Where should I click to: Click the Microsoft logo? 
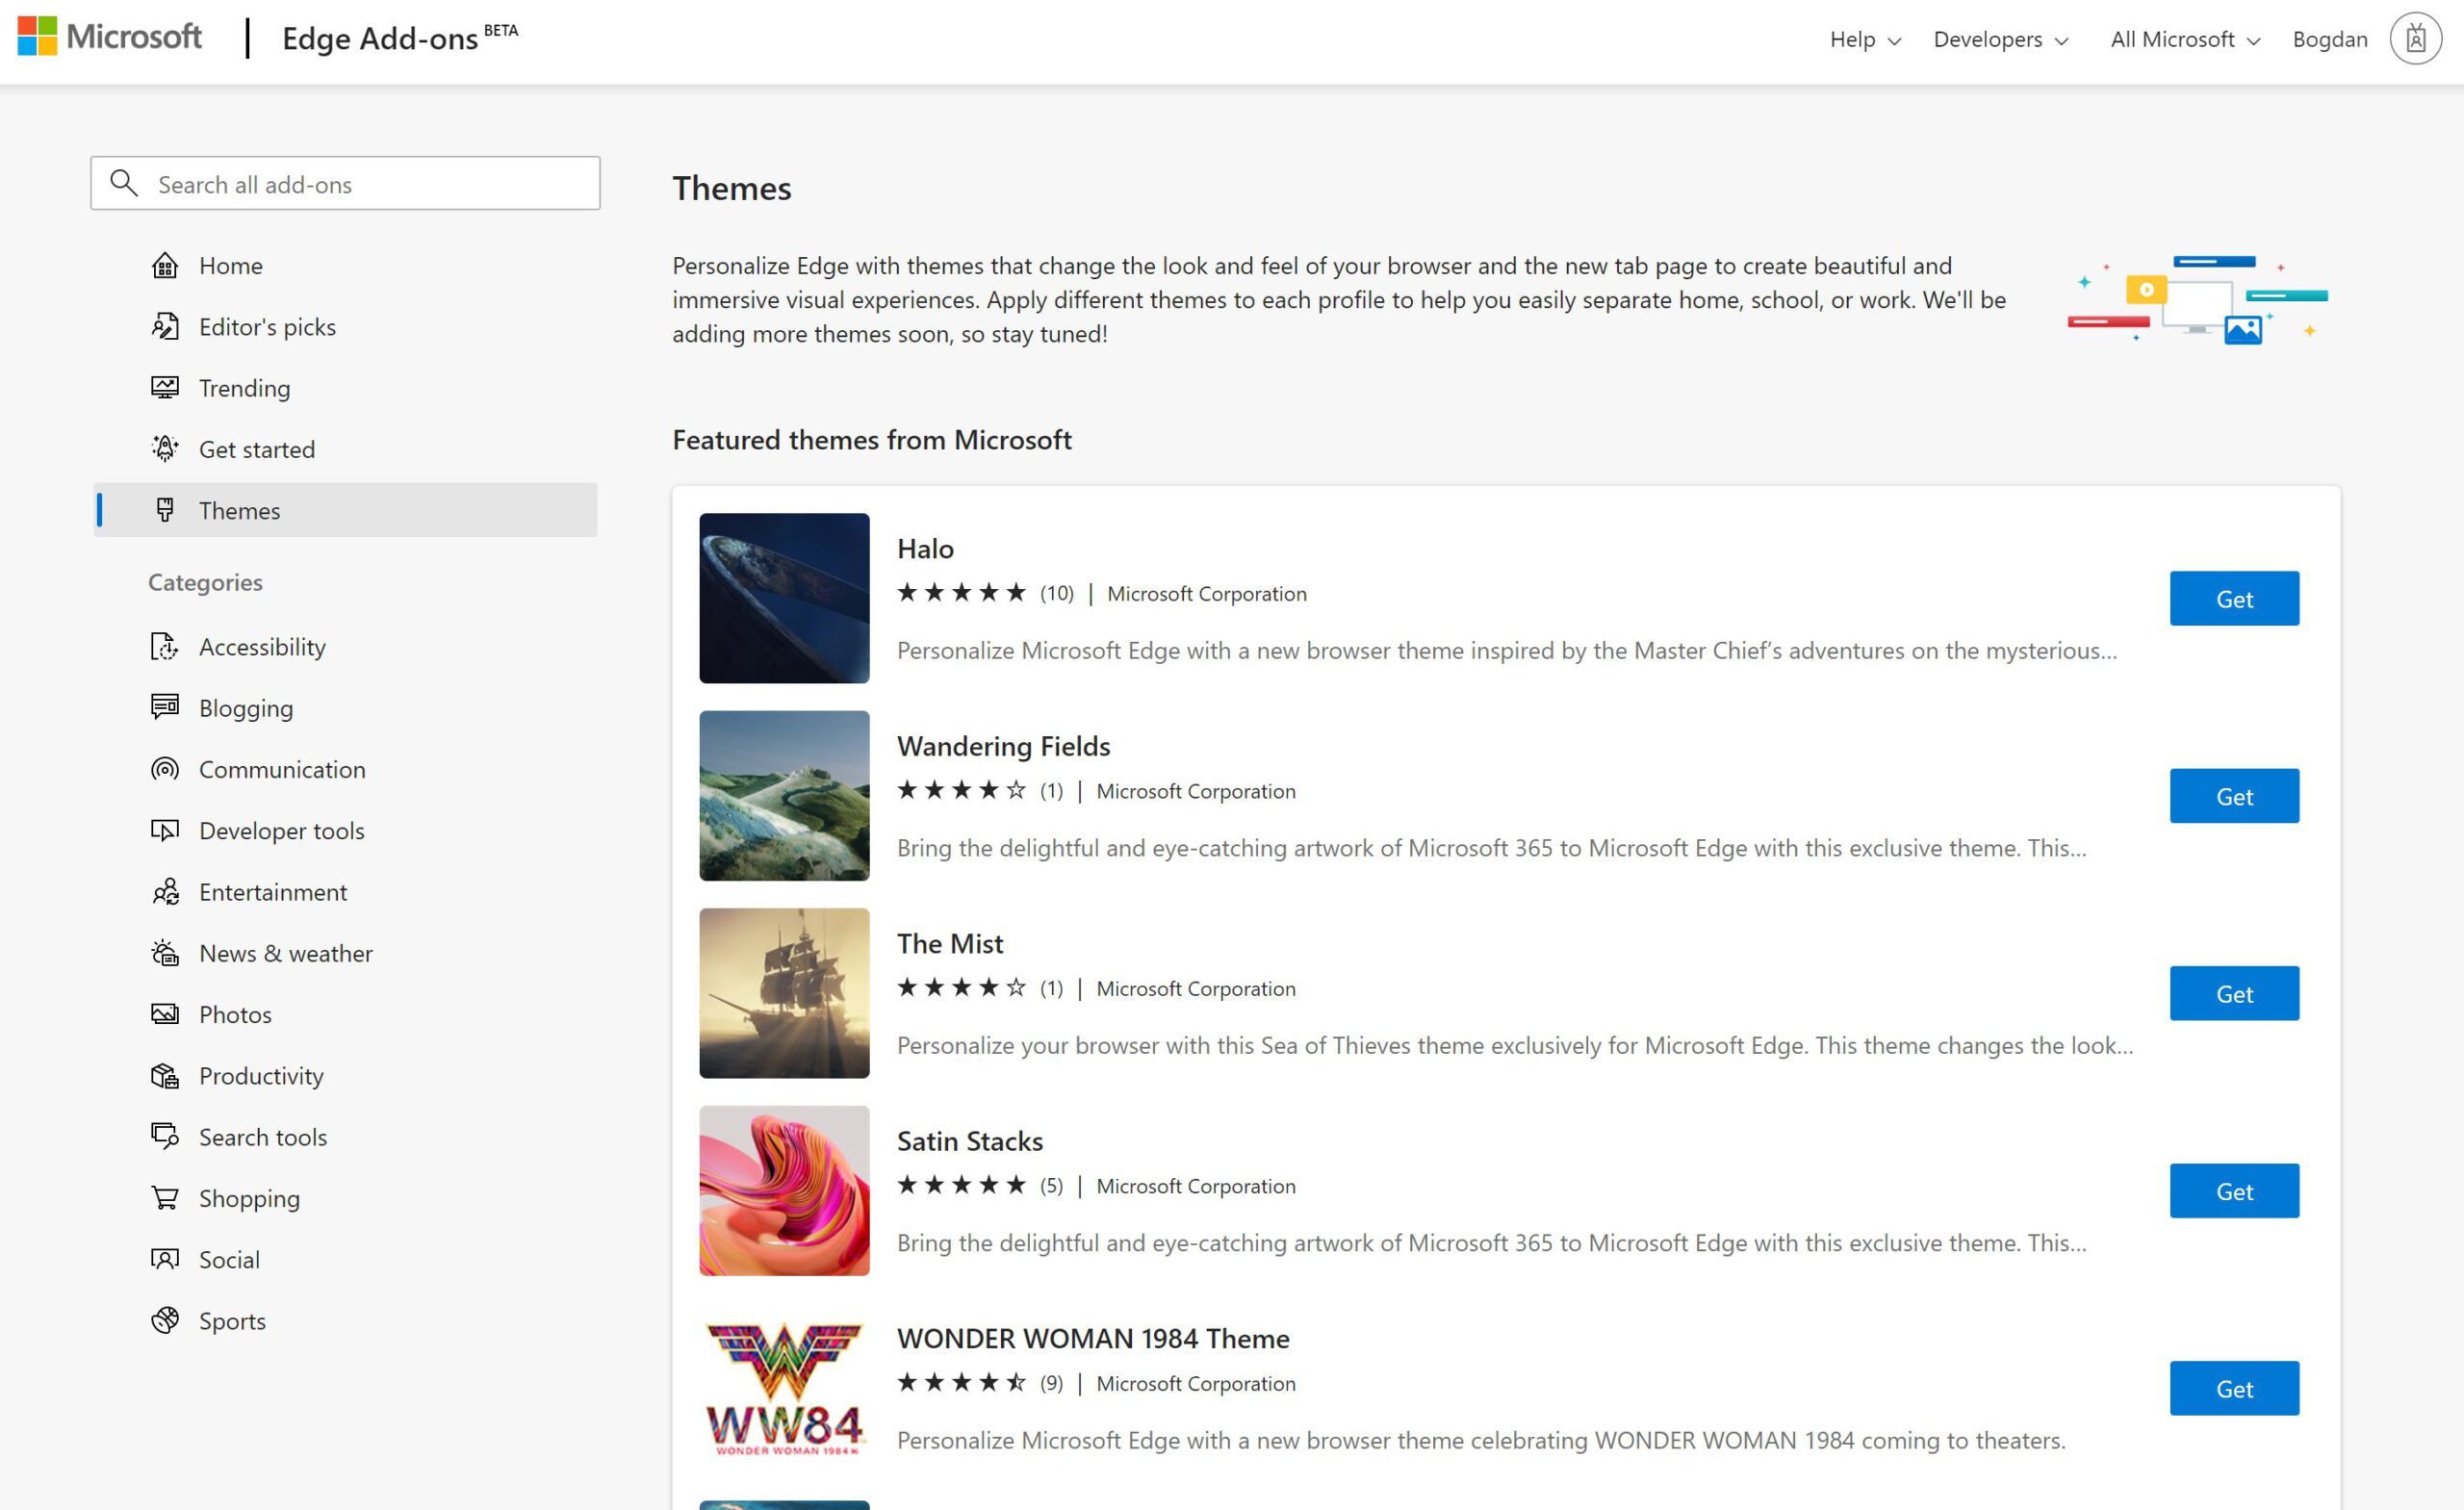[x=109, y=37]
